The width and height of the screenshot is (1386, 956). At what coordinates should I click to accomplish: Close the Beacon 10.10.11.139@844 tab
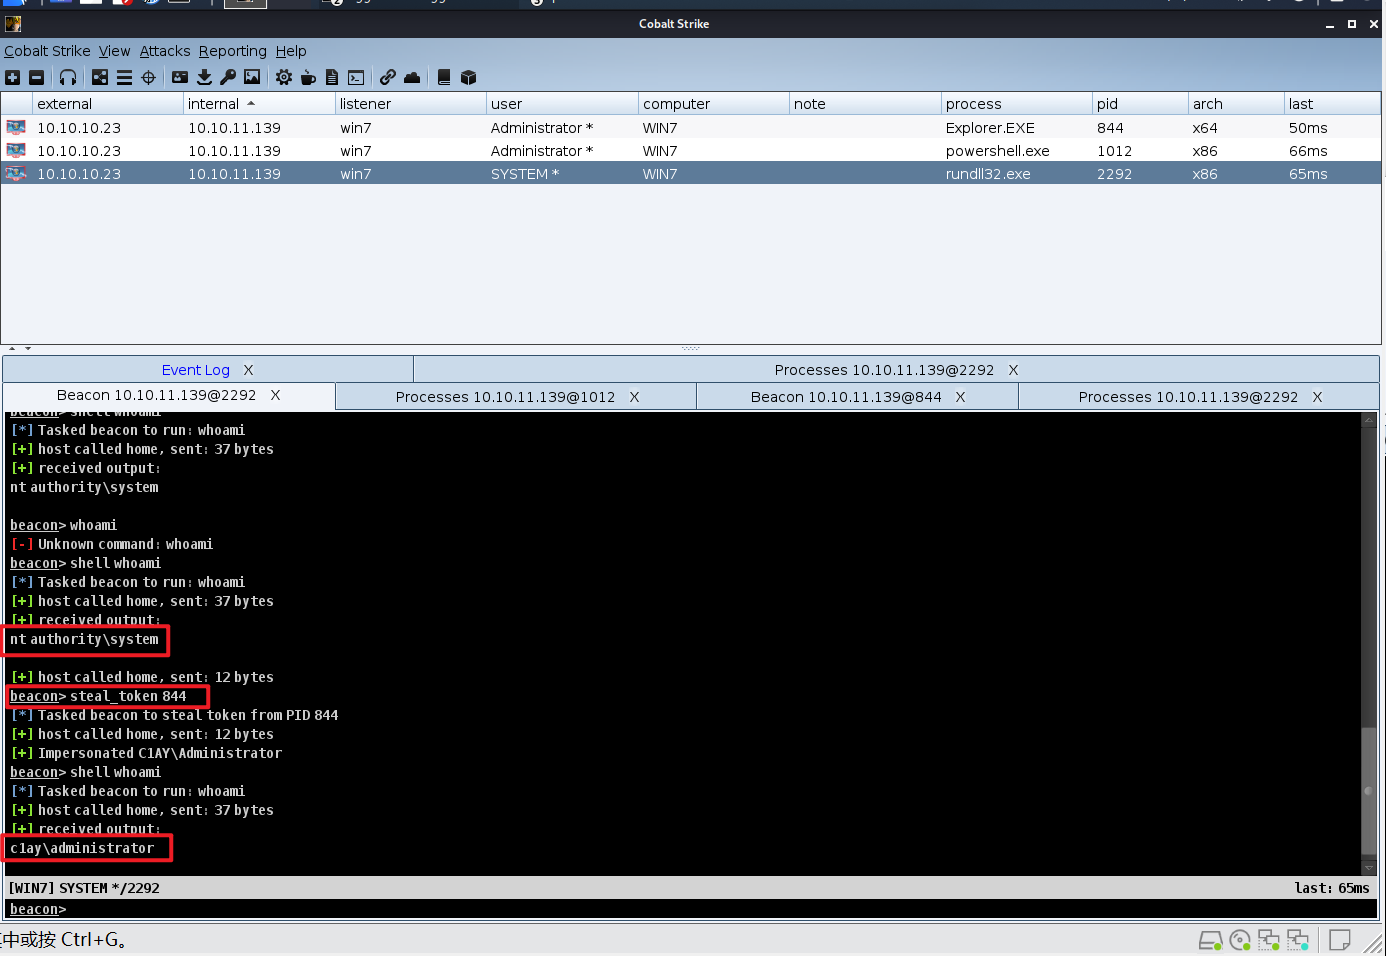[960, 397]
